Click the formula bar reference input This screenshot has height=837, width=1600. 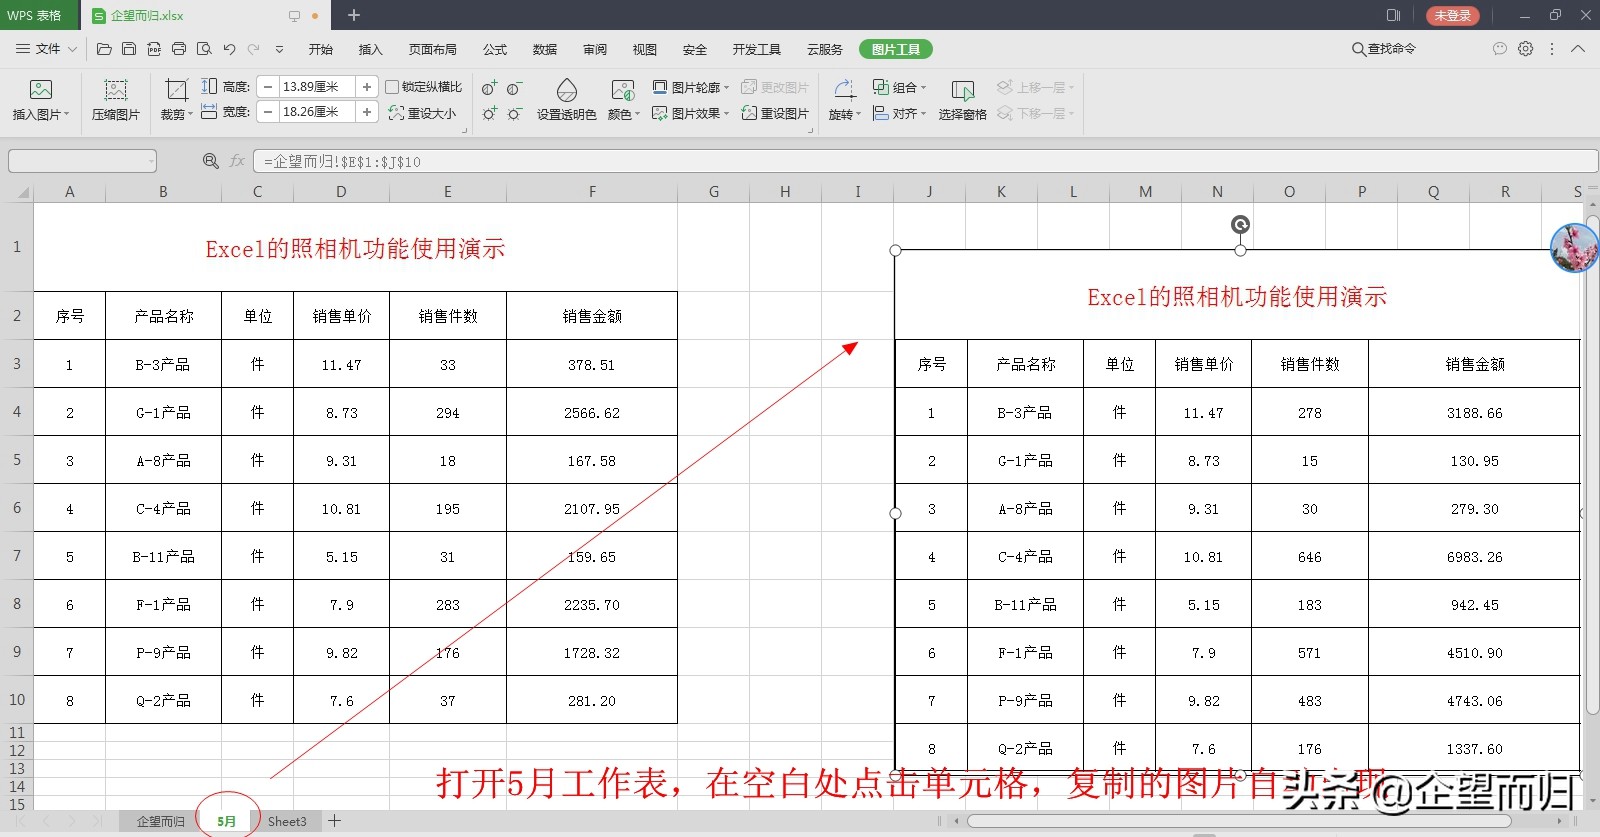click(925, 161)
